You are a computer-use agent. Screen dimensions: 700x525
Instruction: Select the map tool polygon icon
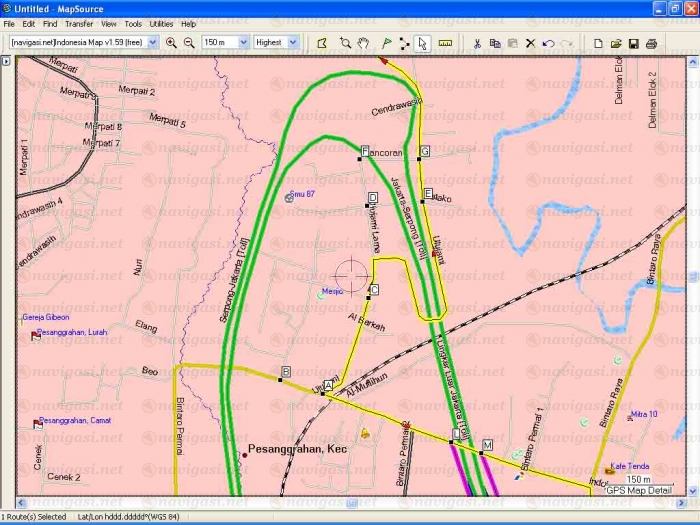322,43
